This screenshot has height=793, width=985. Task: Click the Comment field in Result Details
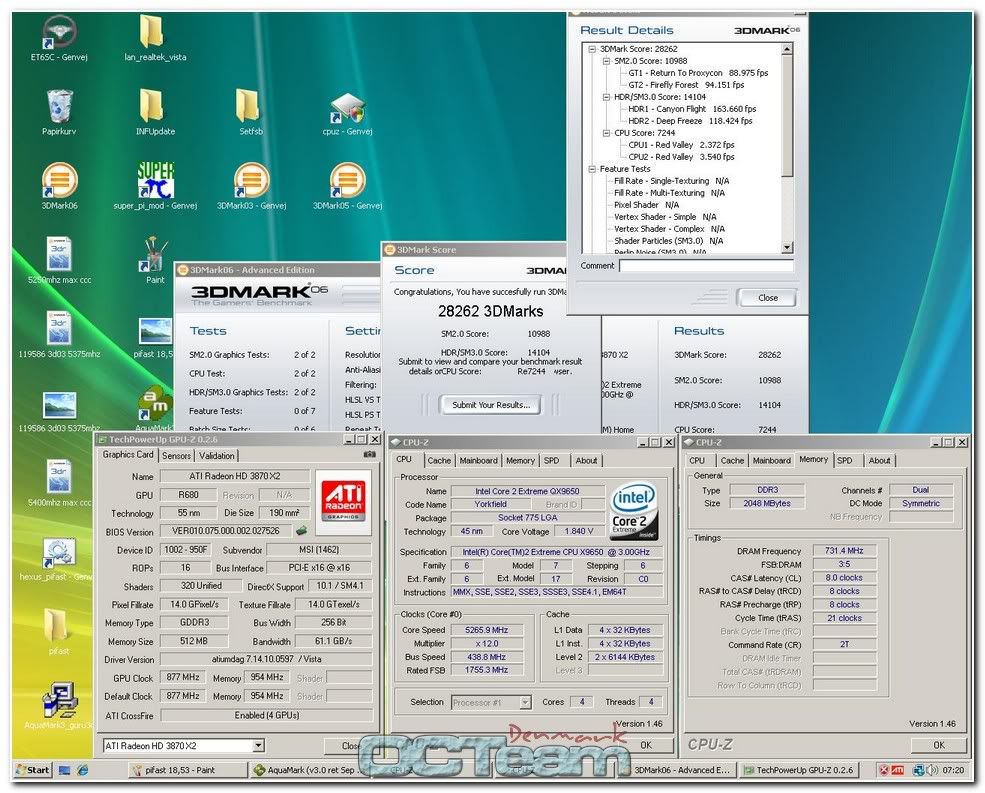pyautogui.click(x=706, y=266)
